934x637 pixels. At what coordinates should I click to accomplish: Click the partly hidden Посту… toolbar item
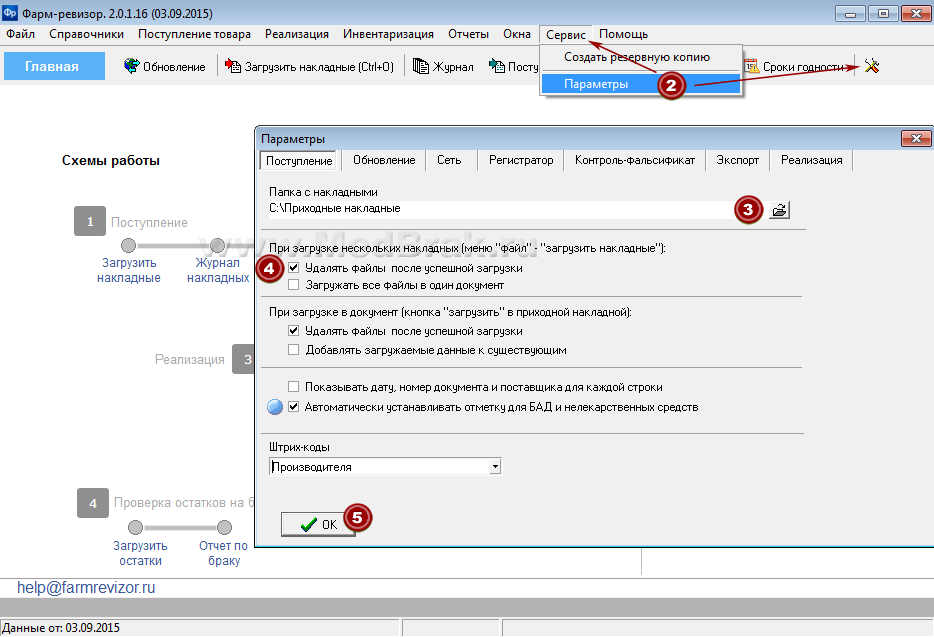coord(513,67)
